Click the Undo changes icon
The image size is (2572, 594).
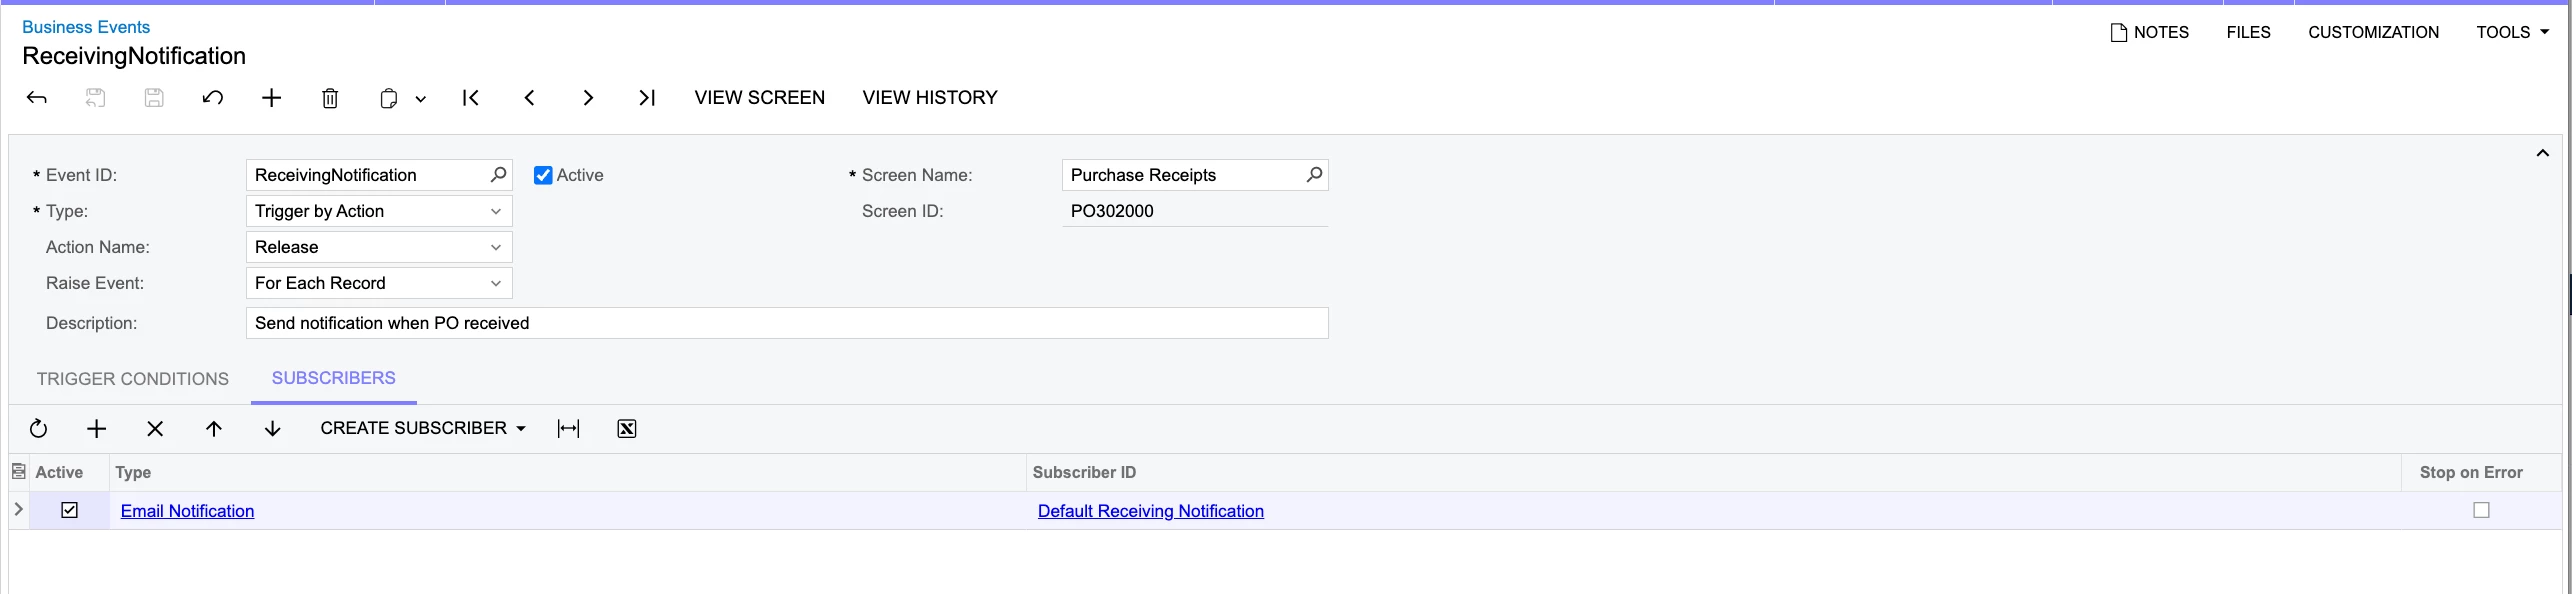[x=213, y=98]
